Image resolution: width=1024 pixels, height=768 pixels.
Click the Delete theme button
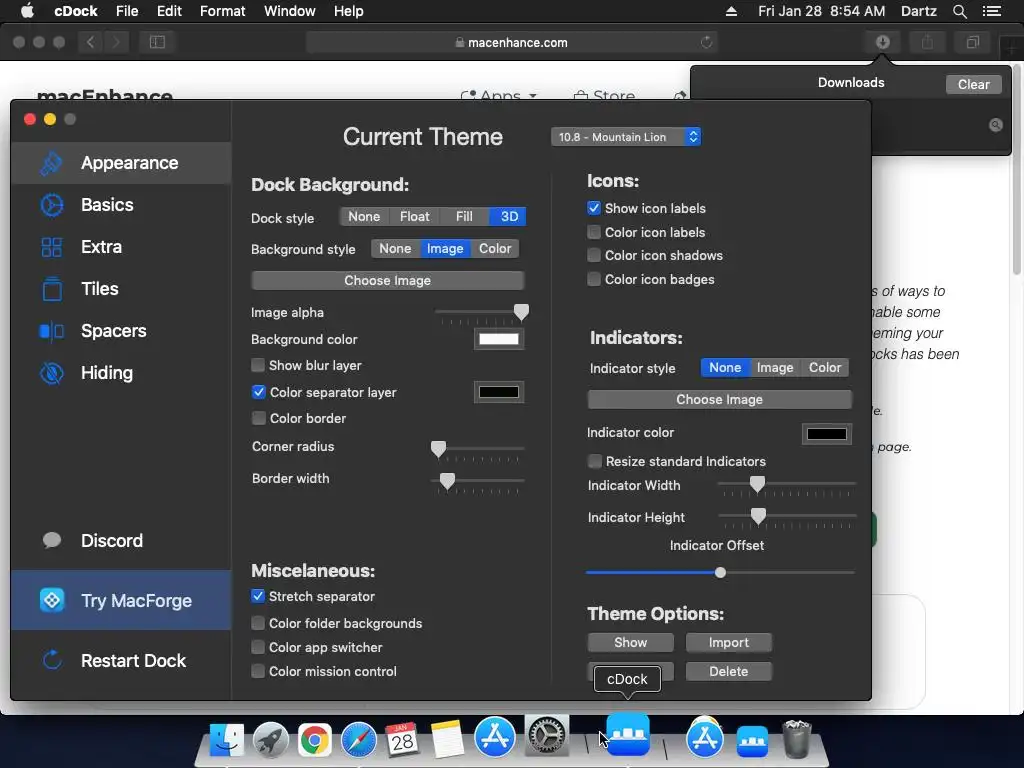[728, 671]
